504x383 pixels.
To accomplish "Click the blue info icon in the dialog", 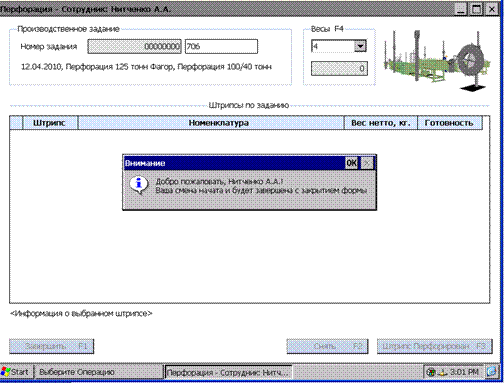I will (x=139, y=185).
